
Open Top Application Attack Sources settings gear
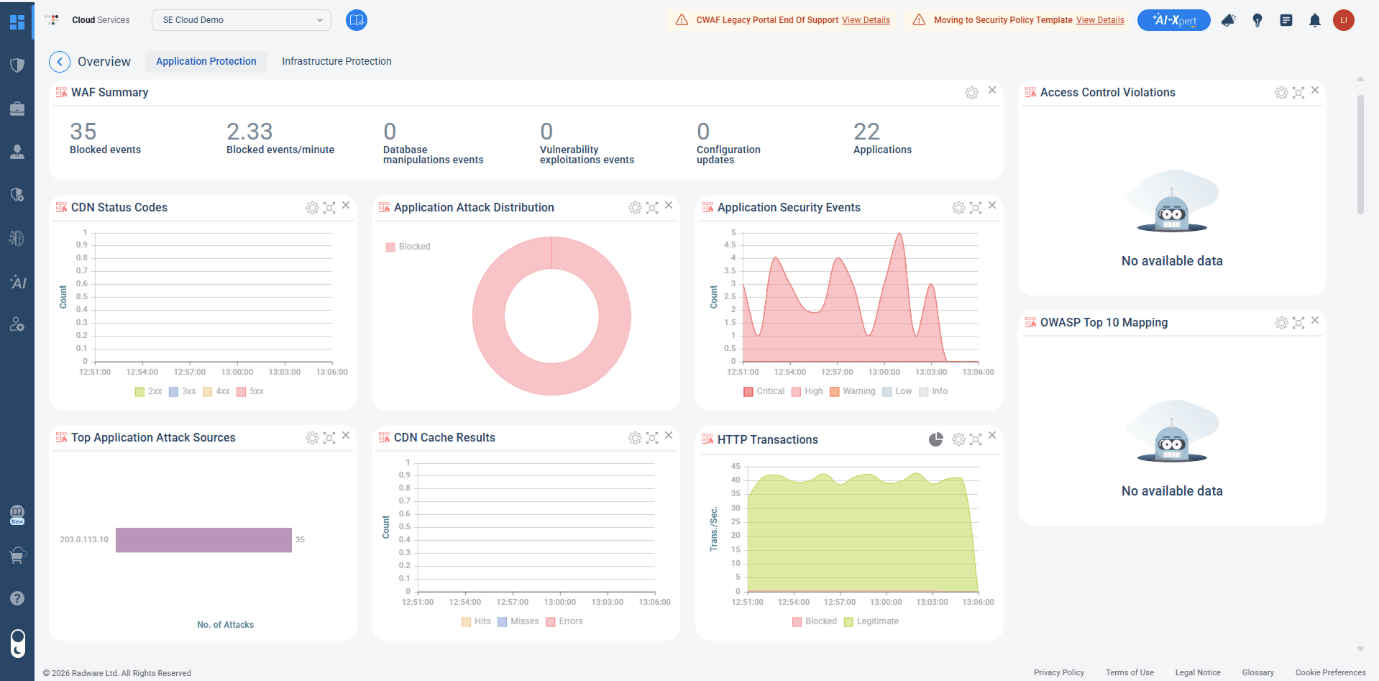pyautogui.click(x=312, y=437)
